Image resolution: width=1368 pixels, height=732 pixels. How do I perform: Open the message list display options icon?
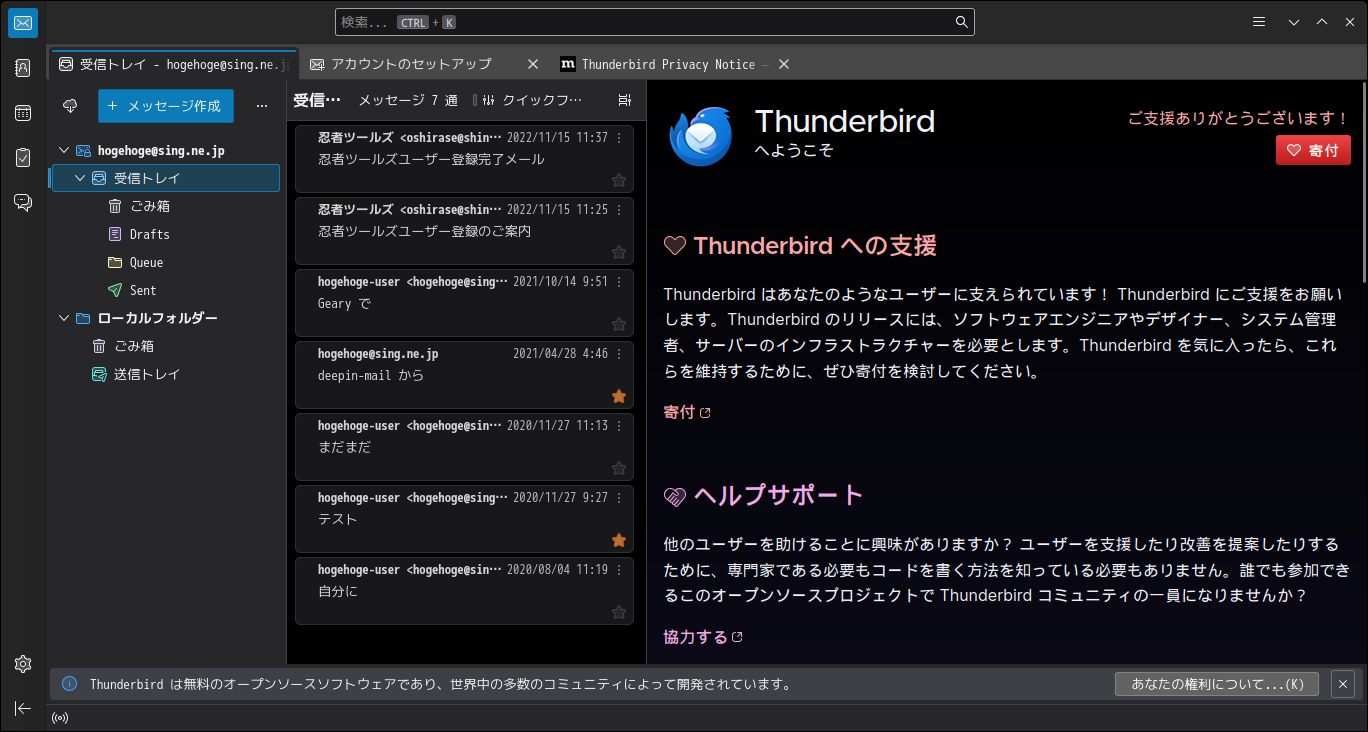[x=625, y=99]
